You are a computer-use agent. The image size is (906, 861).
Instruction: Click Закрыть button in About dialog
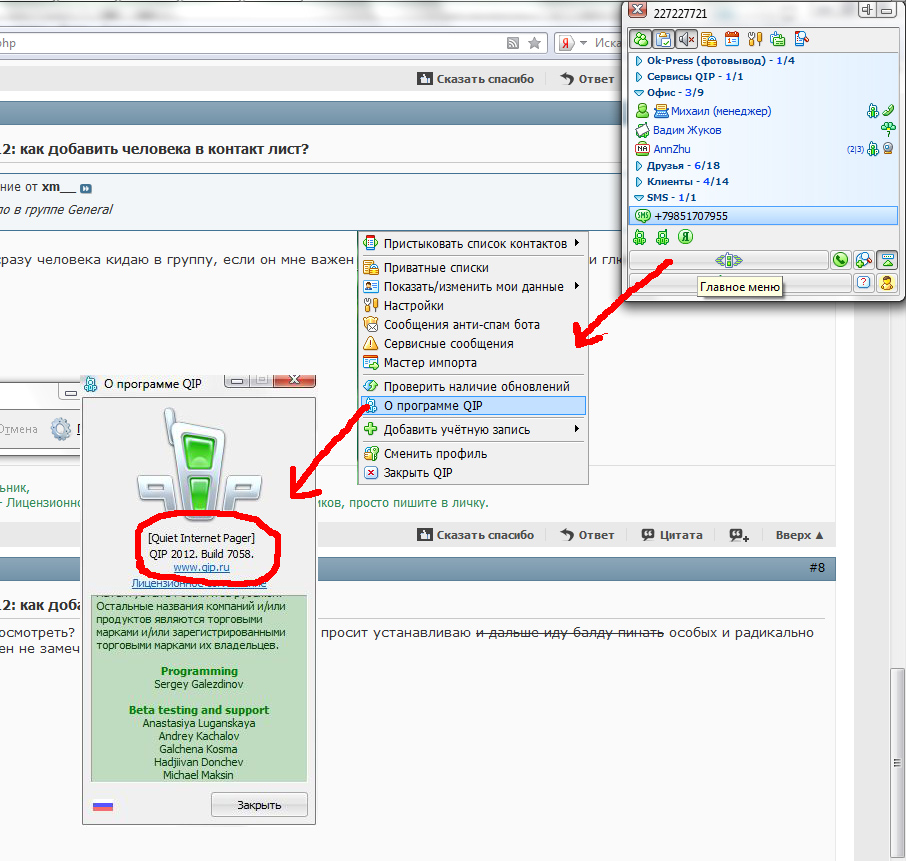pyautogui.click(x=259, y=805)
